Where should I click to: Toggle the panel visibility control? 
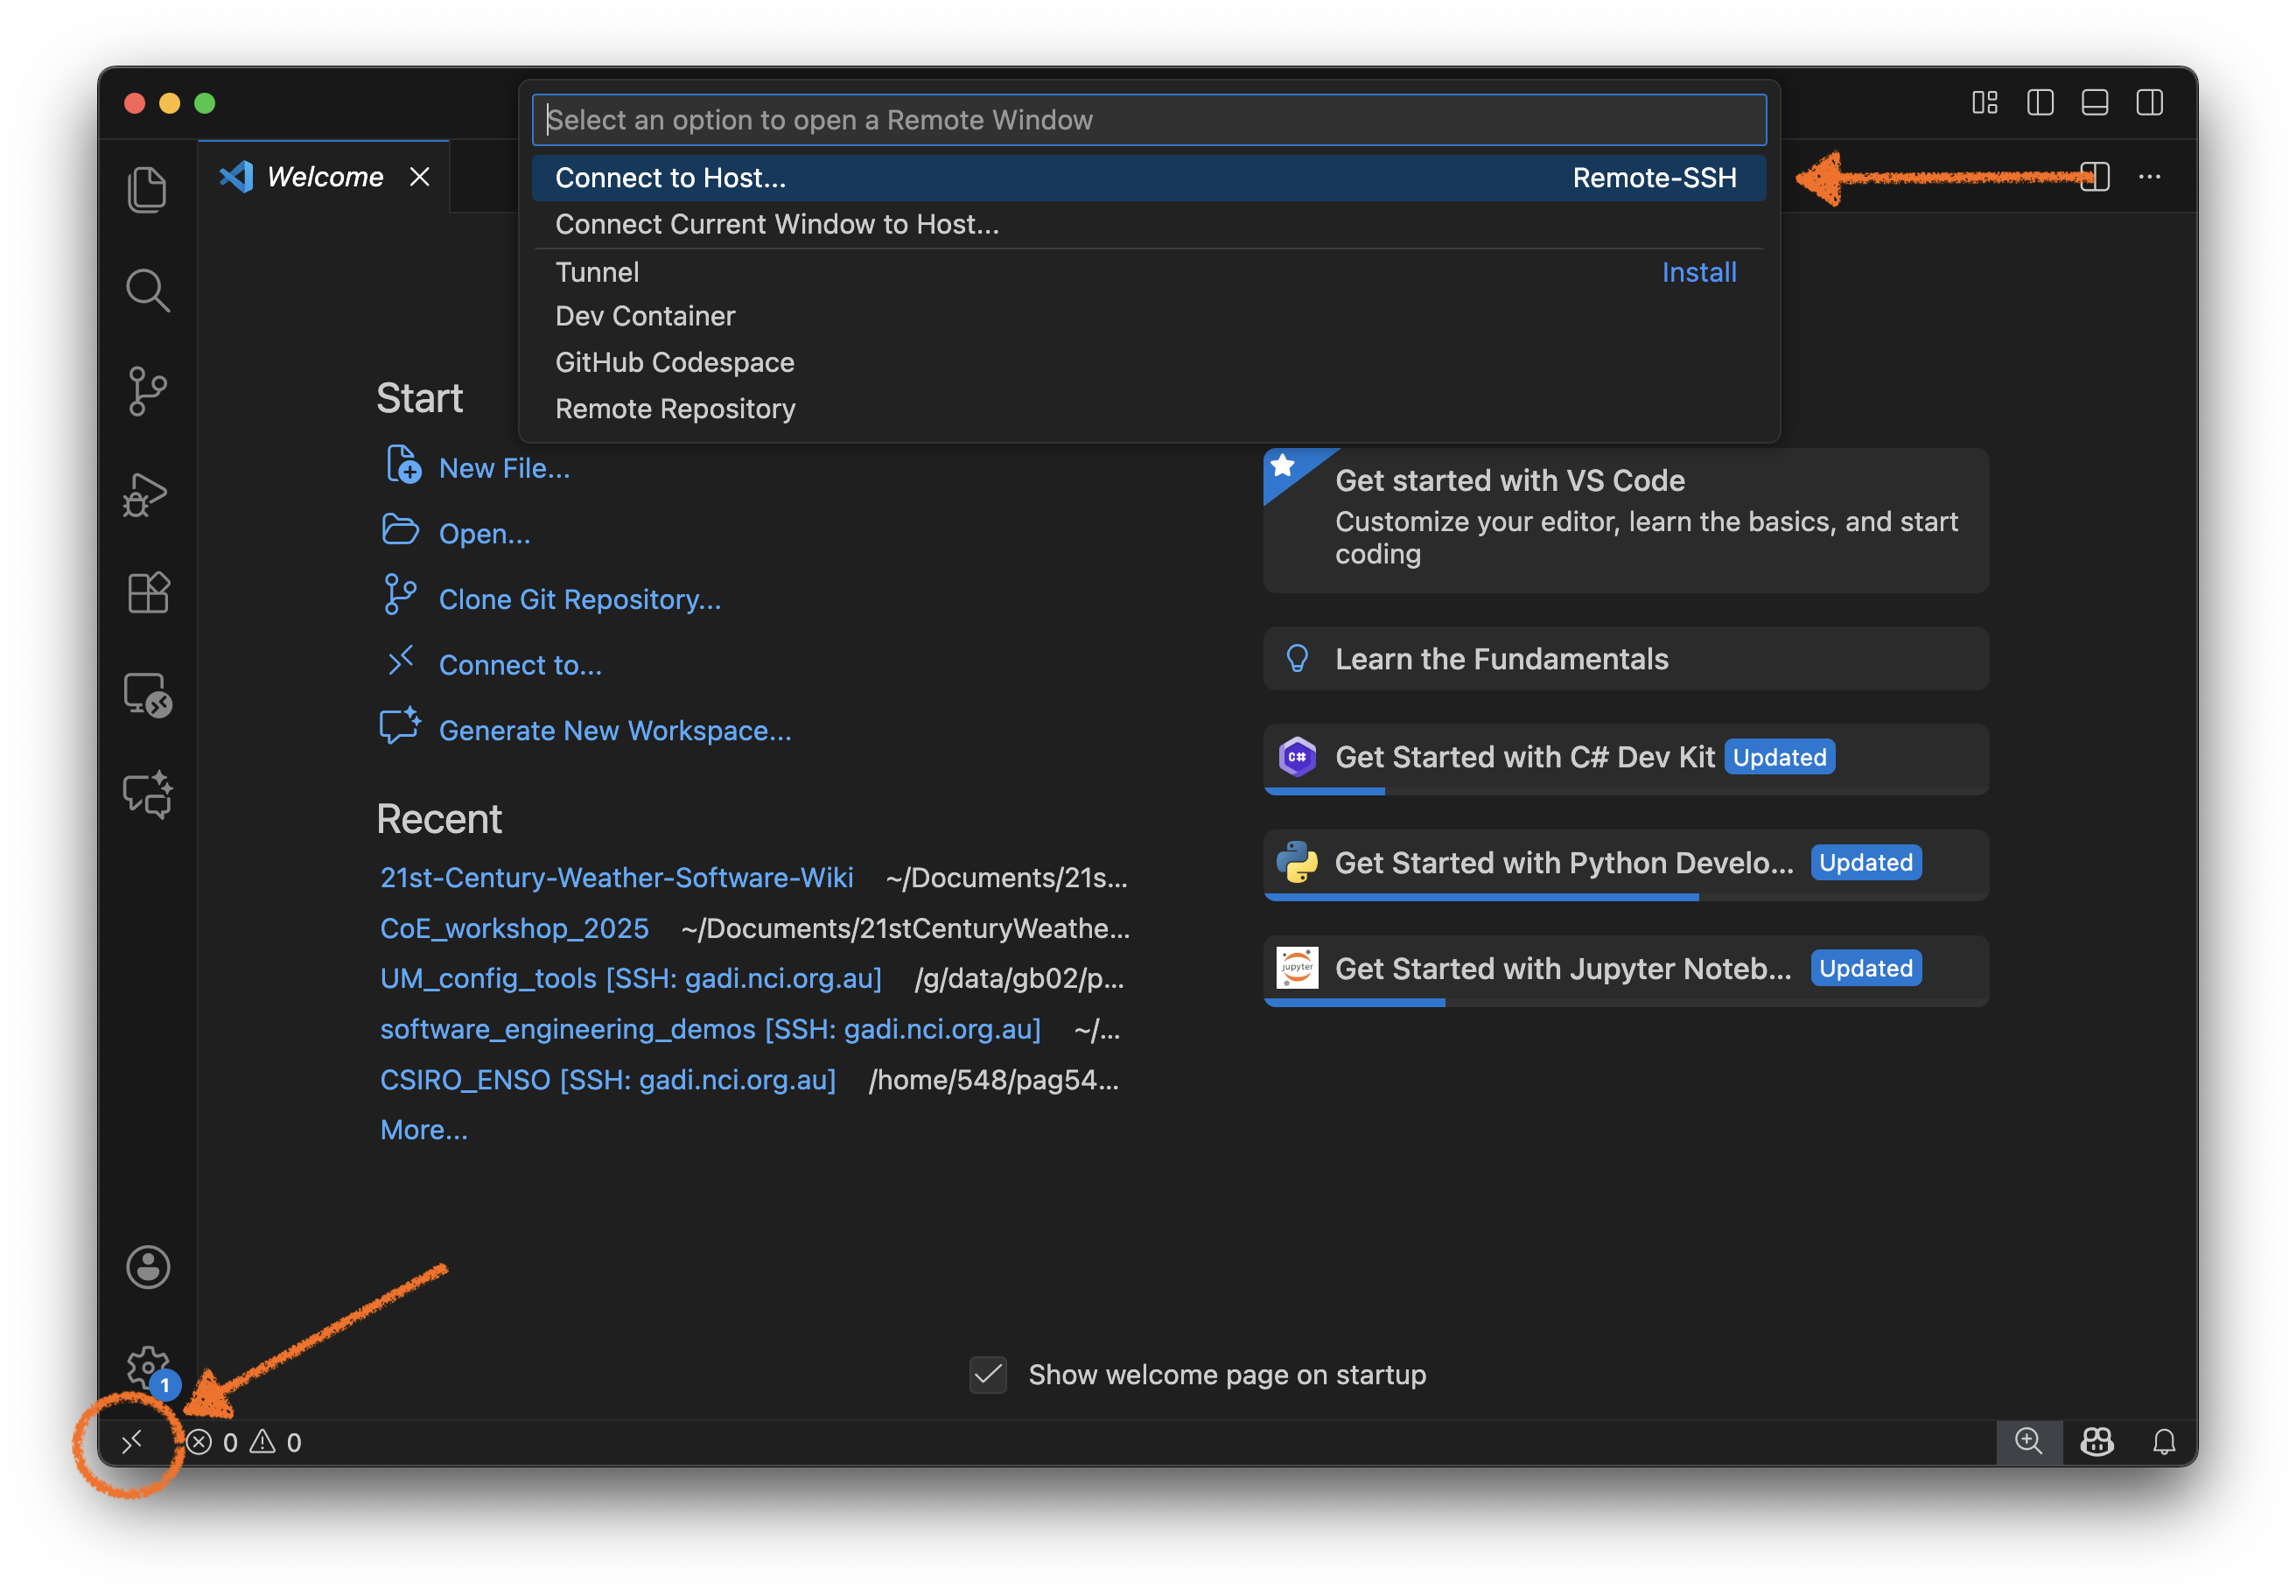coord(2095,102)
